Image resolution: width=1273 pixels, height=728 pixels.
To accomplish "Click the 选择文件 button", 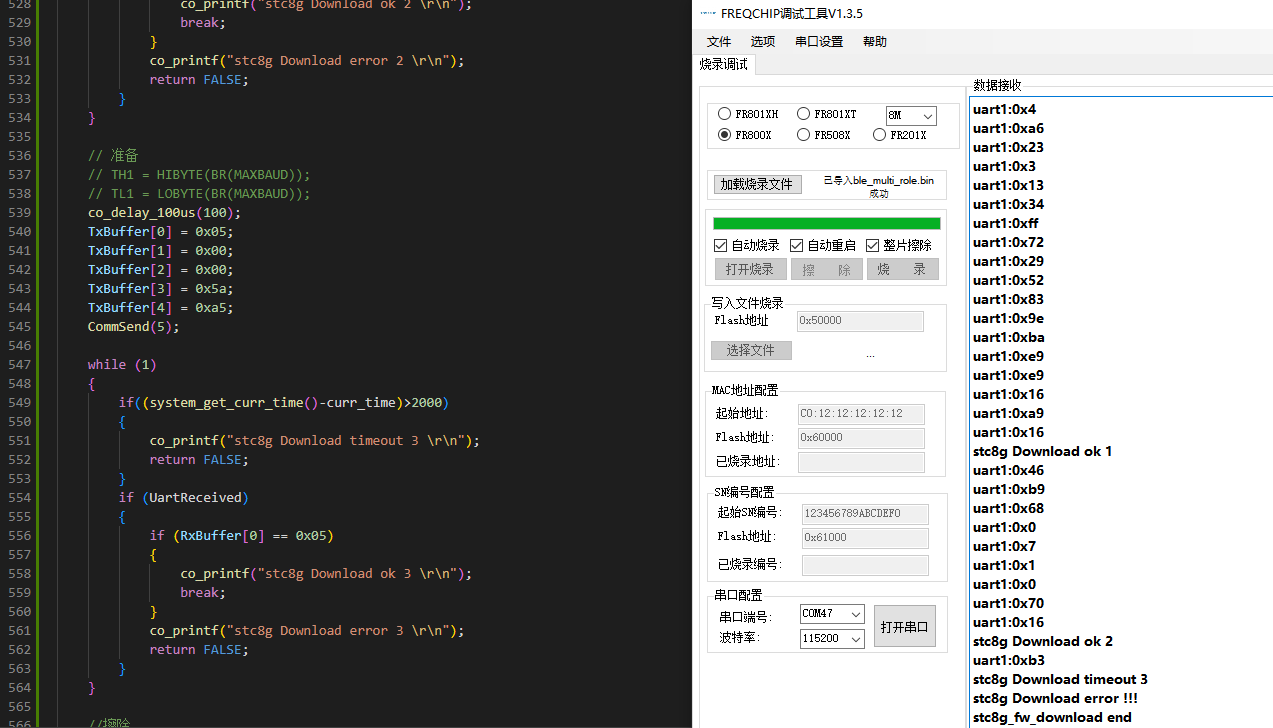I will click(751, 351).
